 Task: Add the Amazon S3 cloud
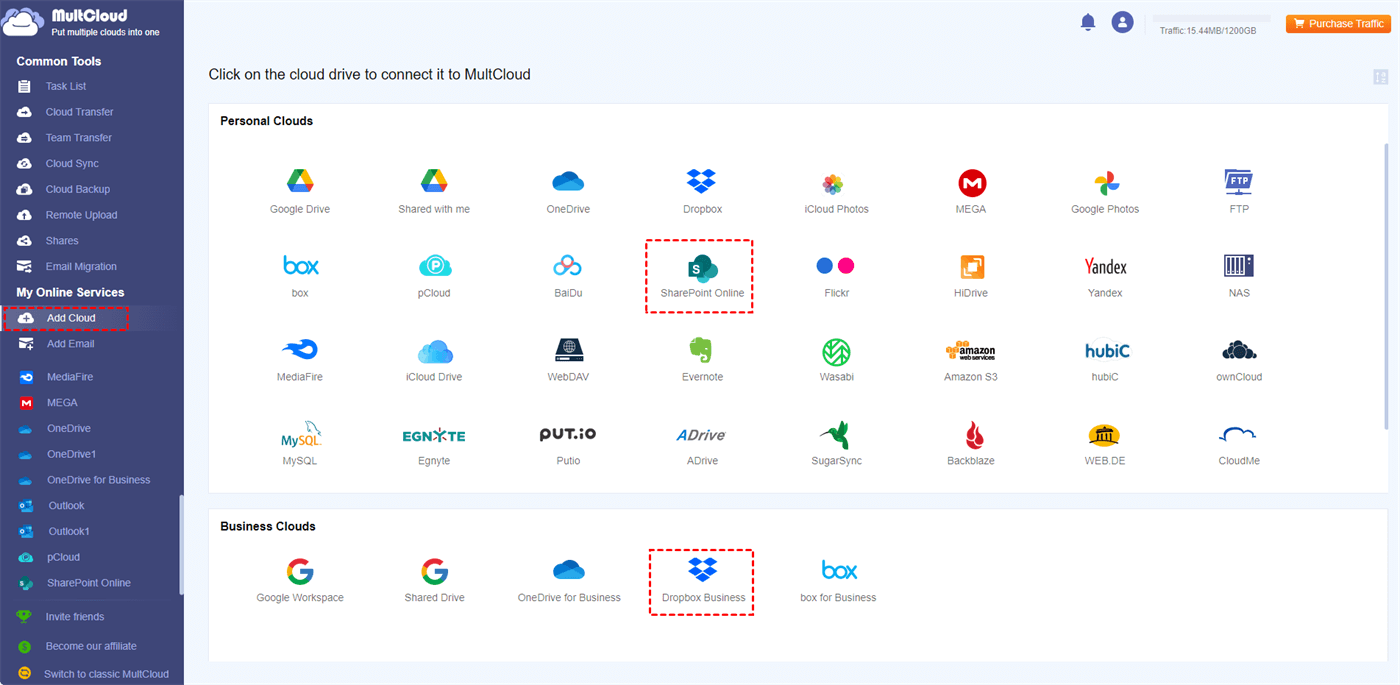point(971,359)
